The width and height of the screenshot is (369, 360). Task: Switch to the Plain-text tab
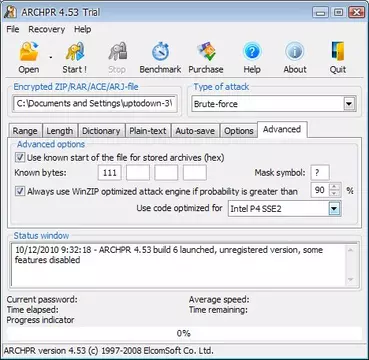click(x=148, y=131)
